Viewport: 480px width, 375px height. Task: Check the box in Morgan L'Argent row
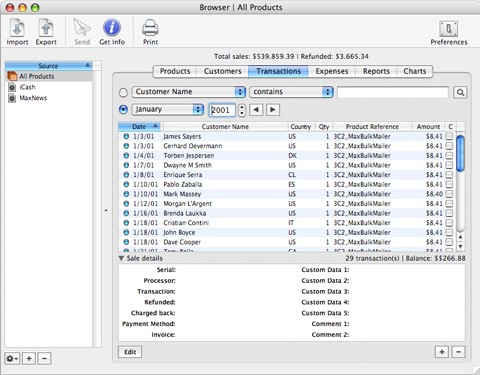449,204
